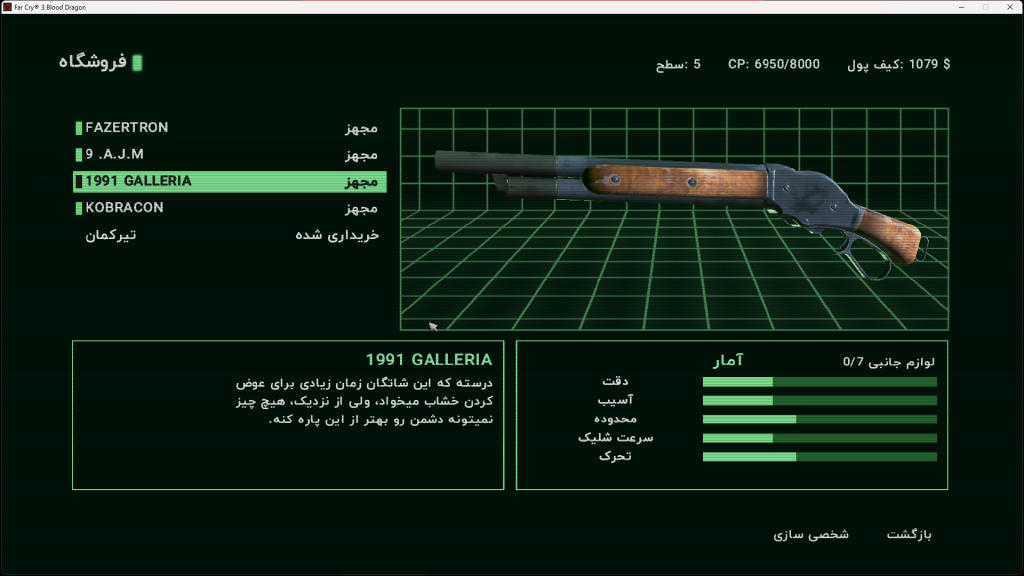The height and width of the screenshot is (576, 1024).
Task: Click the سرعت شلیک fire rate bar
Action: pos(820,438)
